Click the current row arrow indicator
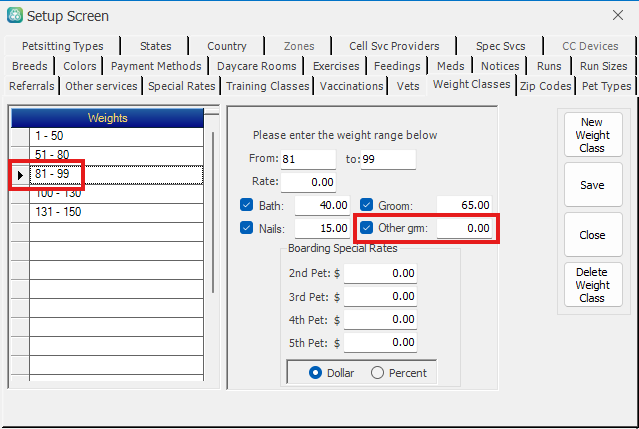 [20, 175]
